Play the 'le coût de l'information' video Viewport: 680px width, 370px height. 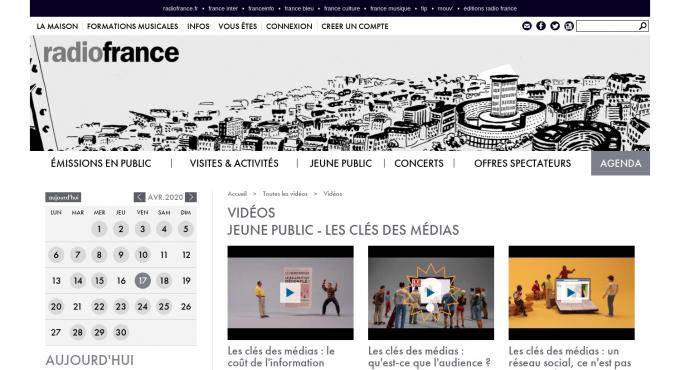pyautogui.click(x=290, y=293)
